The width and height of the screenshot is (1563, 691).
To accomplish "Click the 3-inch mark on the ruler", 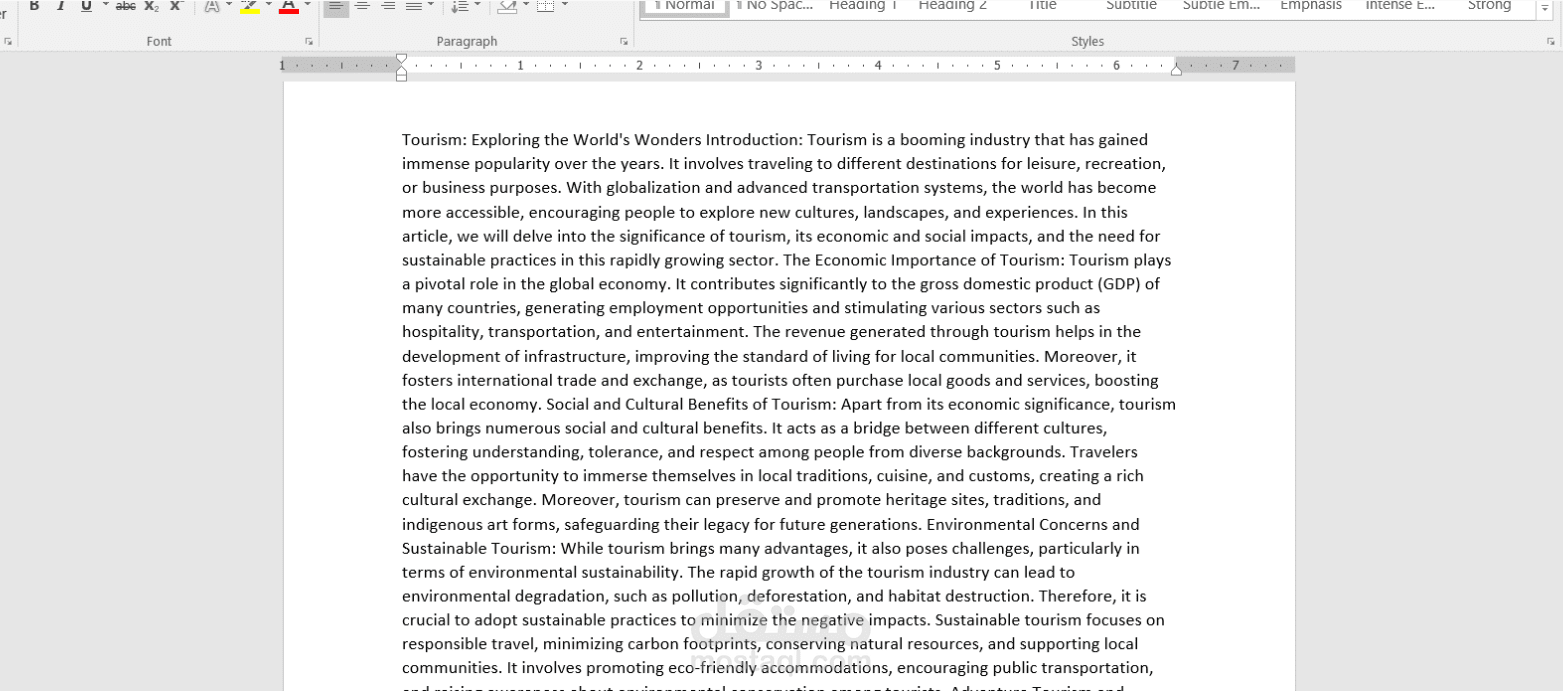I will pyautogui.click(x=758, y=65).
